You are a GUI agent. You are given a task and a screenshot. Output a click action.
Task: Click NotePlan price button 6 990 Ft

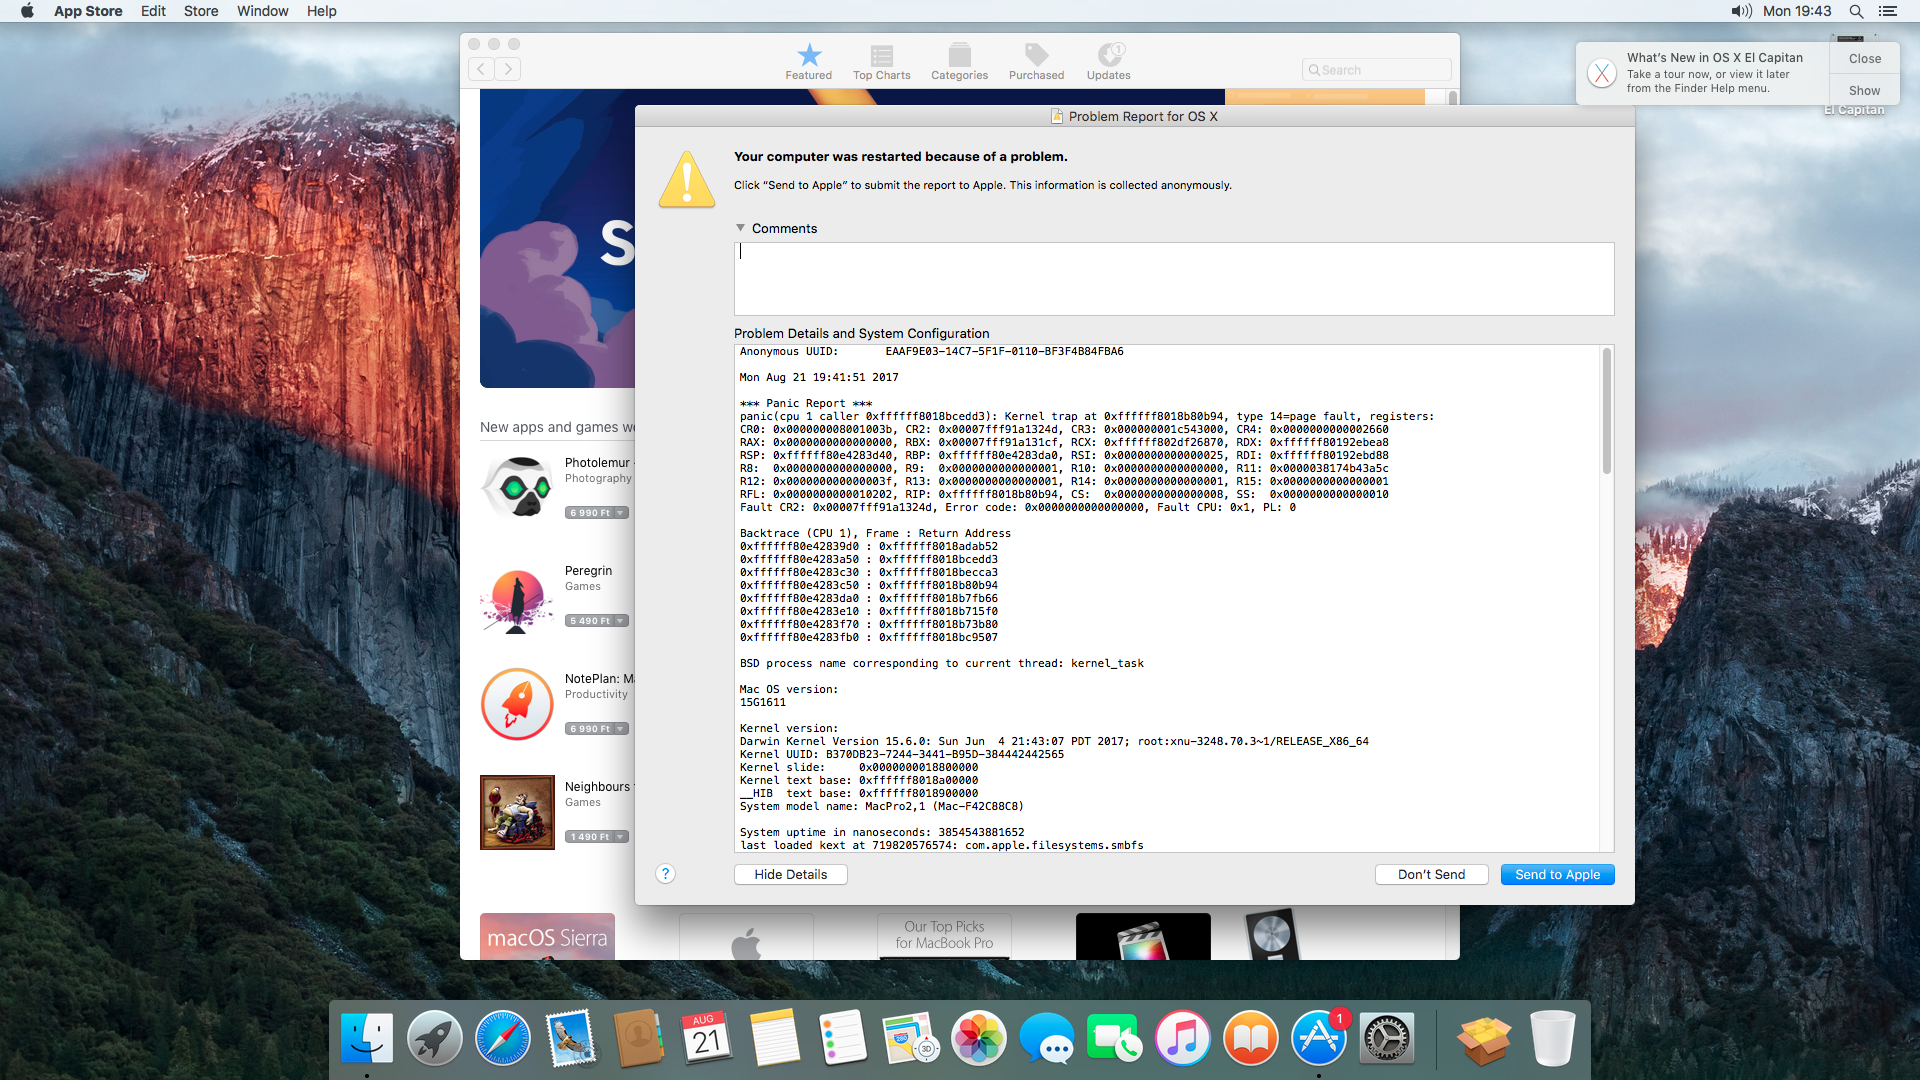(x=597, y=729)
